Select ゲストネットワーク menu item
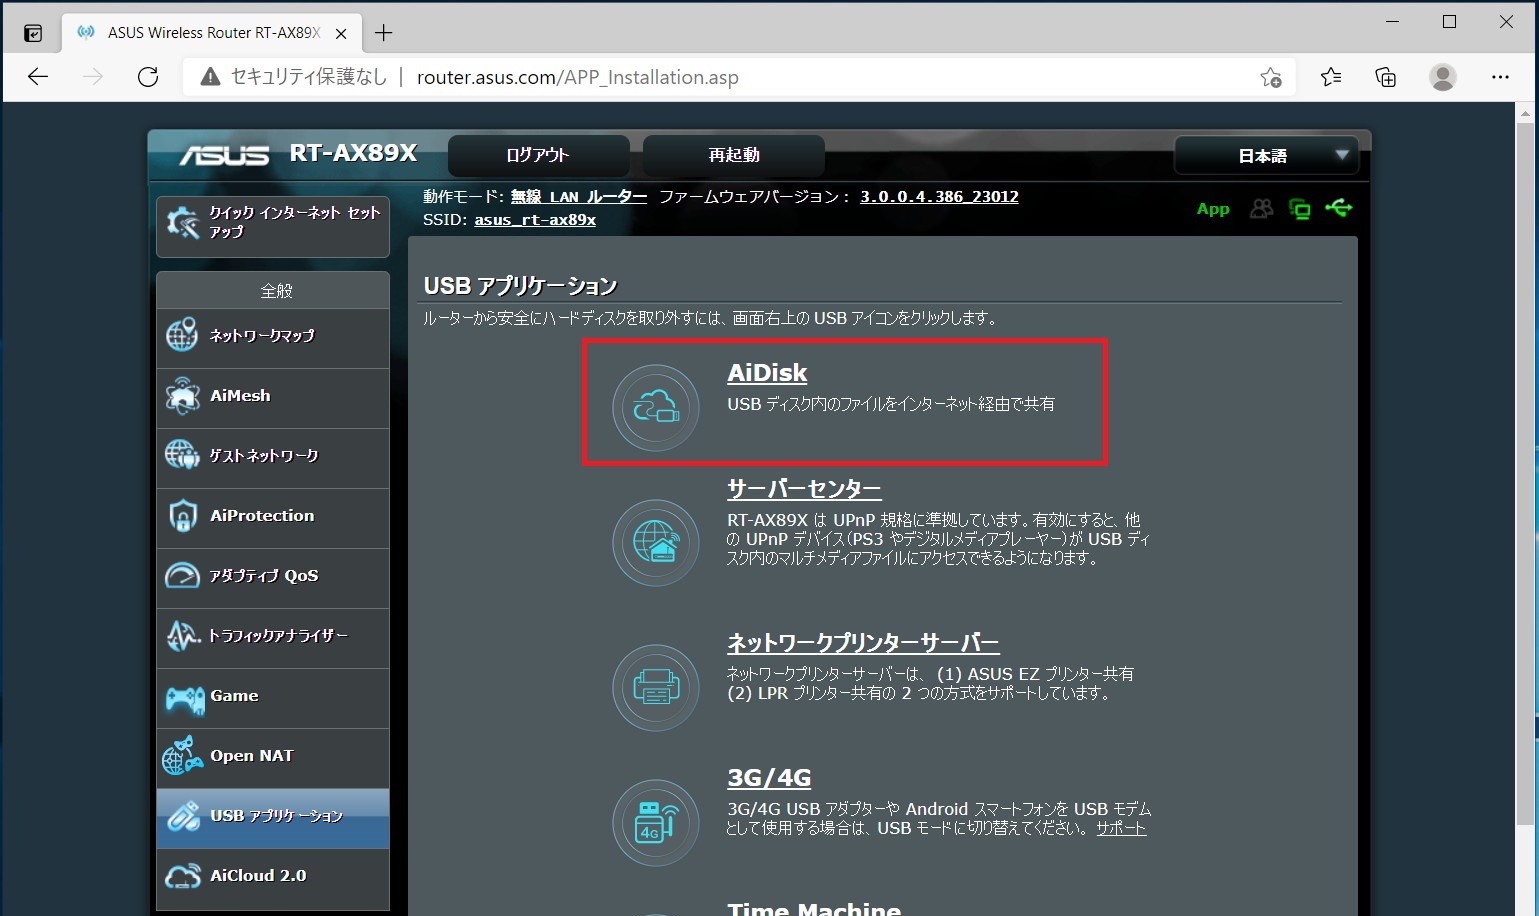Screen dimensions: 1539x916 point(273,458)
